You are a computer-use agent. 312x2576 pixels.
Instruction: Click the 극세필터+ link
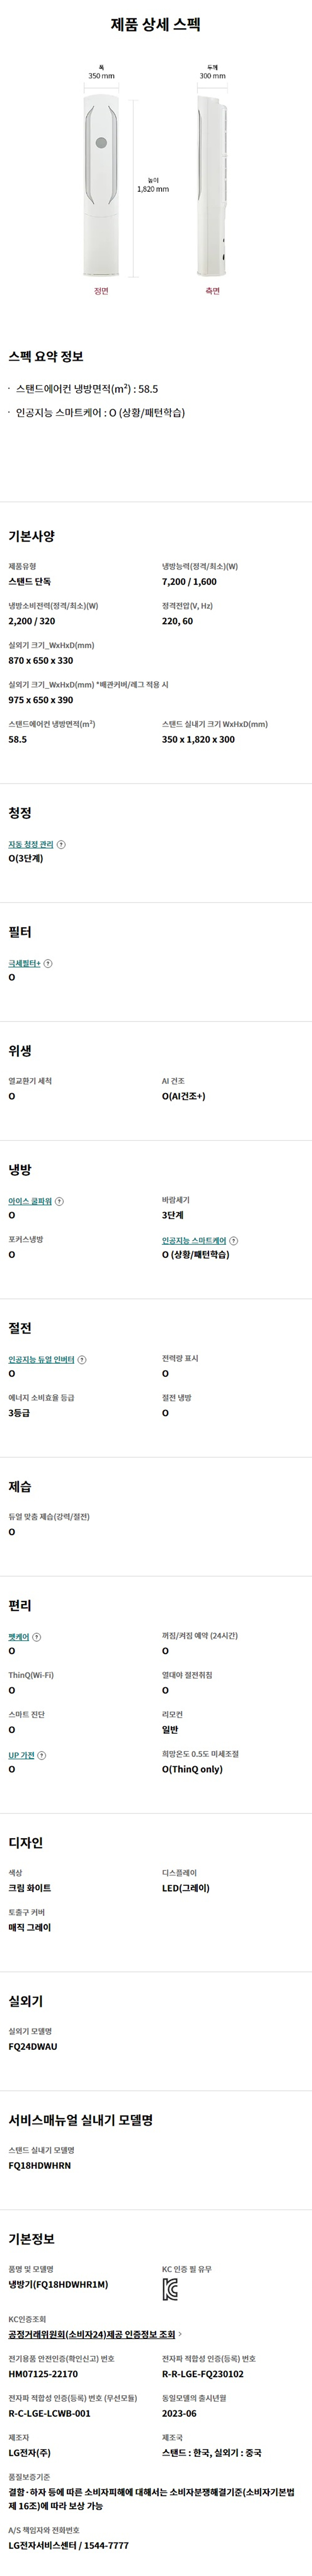[24, 963]
